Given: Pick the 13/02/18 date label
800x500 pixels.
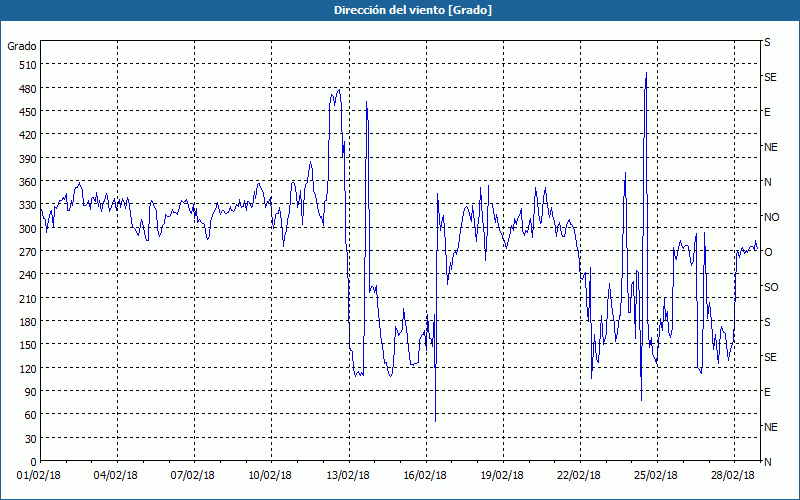Looking at the screenshot, I should [x=348, y=476].
